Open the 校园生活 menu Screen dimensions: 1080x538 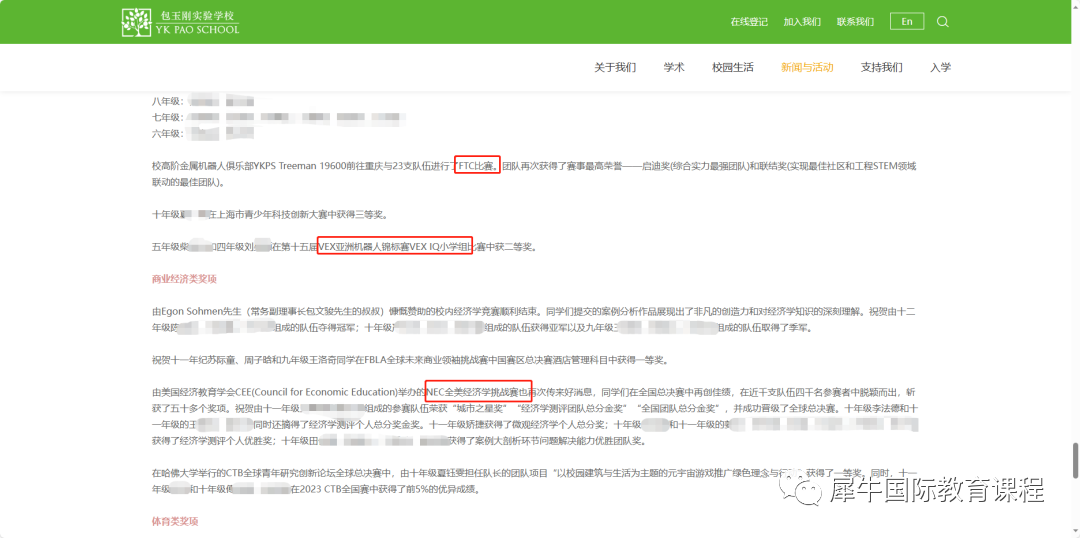[x=733, y=68]
